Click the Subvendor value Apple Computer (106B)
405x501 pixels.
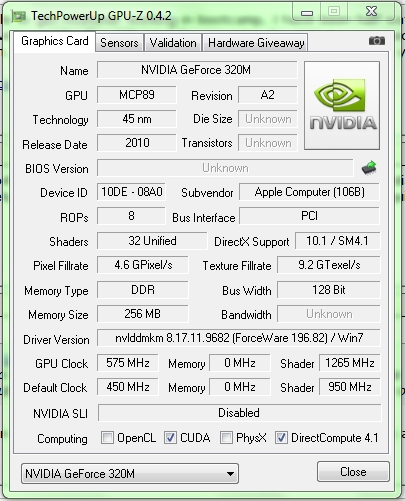pos(309,192)
